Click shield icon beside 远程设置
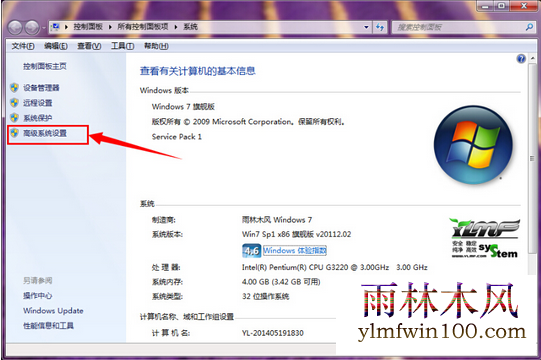This screenshot has width=541, height=360. coord(14,103)
